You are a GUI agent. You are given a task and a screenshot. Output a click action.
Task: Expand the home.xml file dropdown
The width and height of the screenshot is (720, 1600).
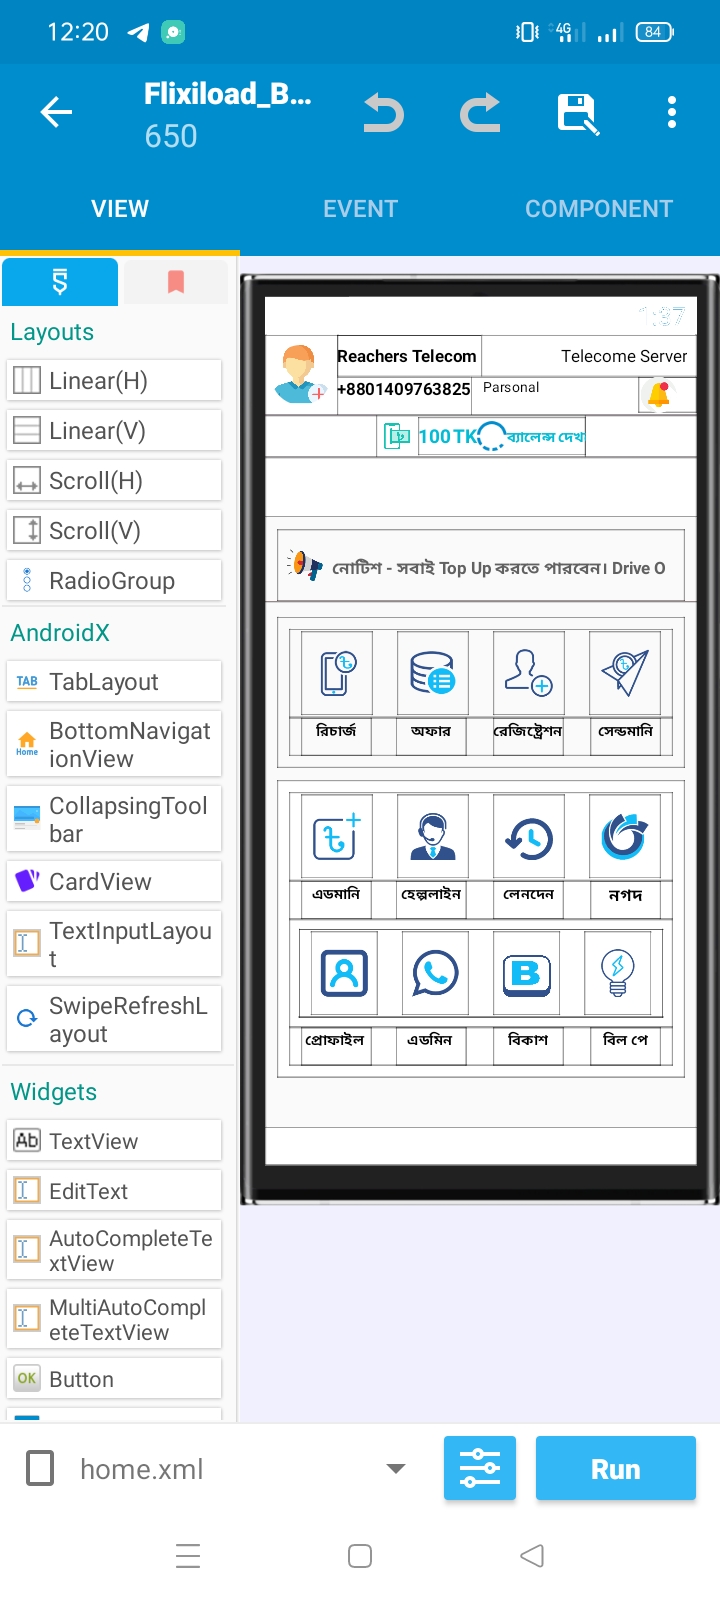point(396,1468)
